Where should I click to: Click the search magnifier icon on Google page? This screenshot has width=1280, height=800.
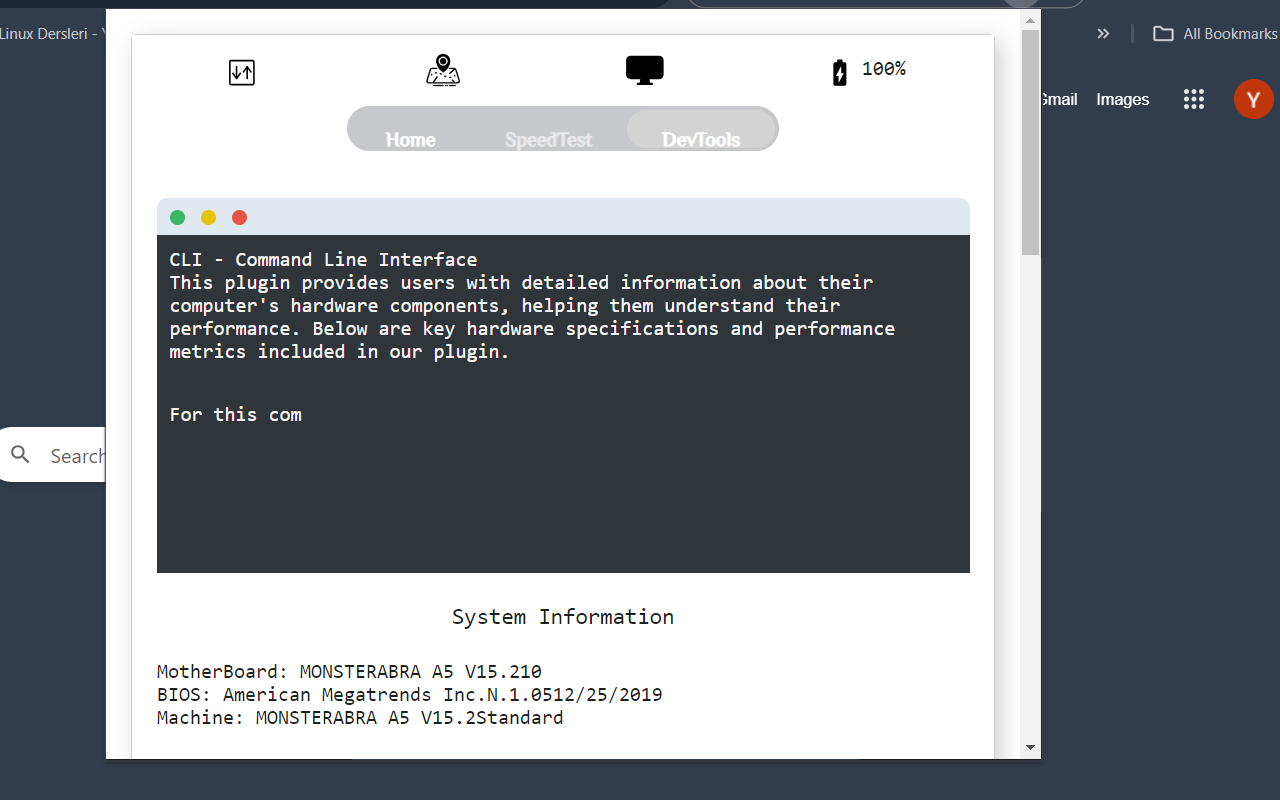(x=21, y=456)
